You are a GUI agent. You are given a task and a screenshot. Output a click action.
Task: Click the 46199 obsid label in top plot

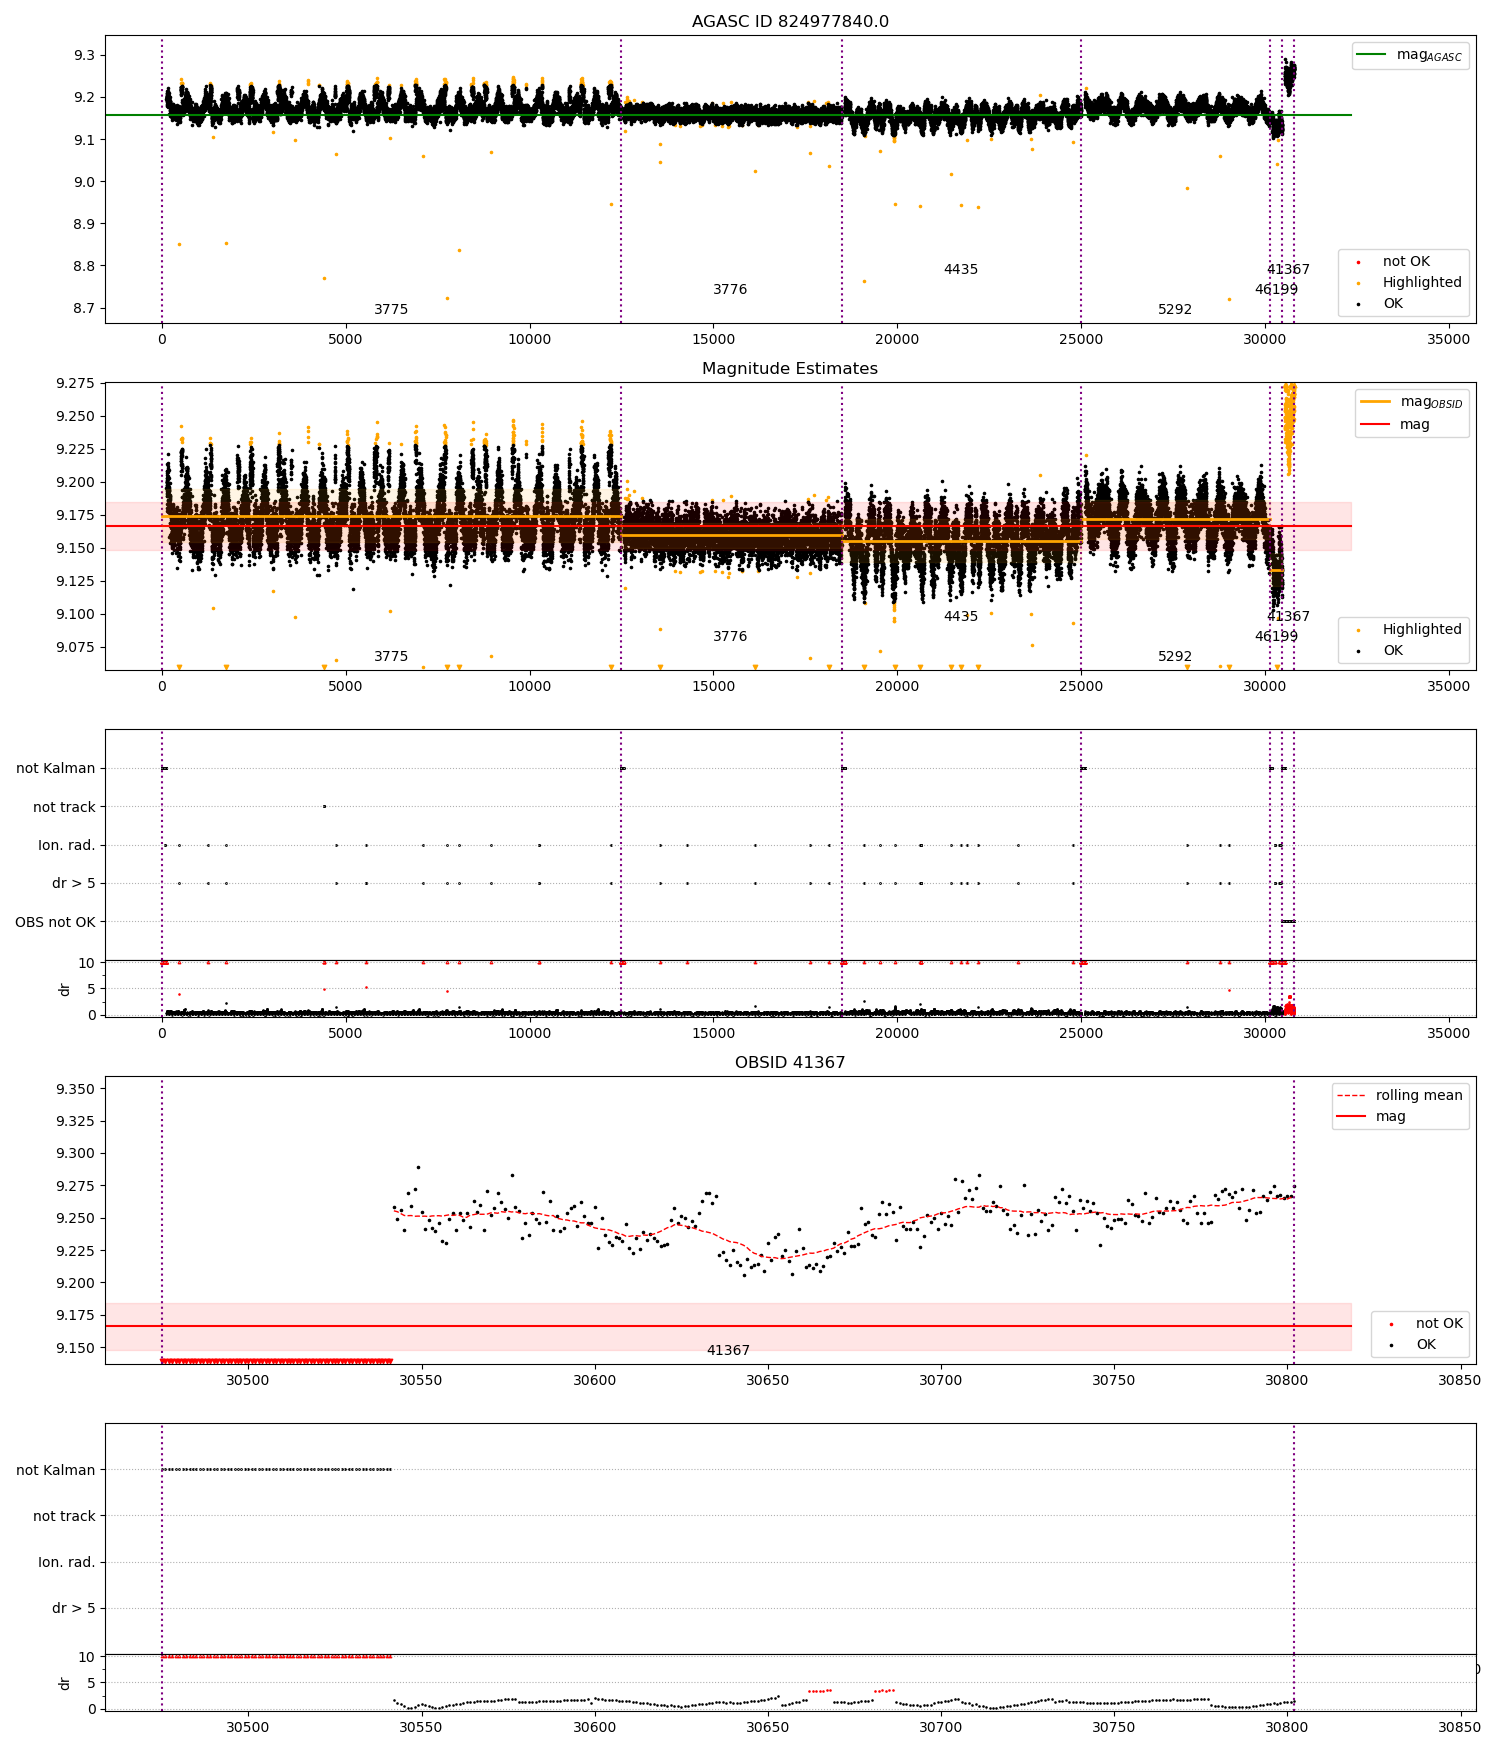point(1277,289)
